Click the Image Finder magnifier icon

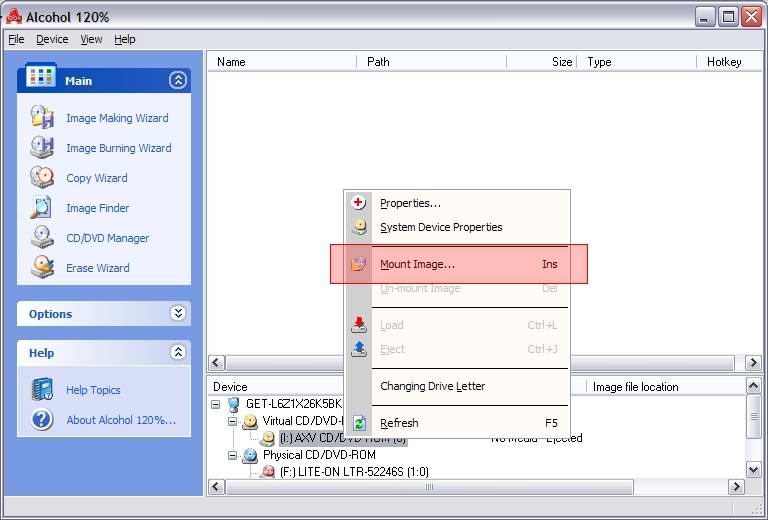42,208
